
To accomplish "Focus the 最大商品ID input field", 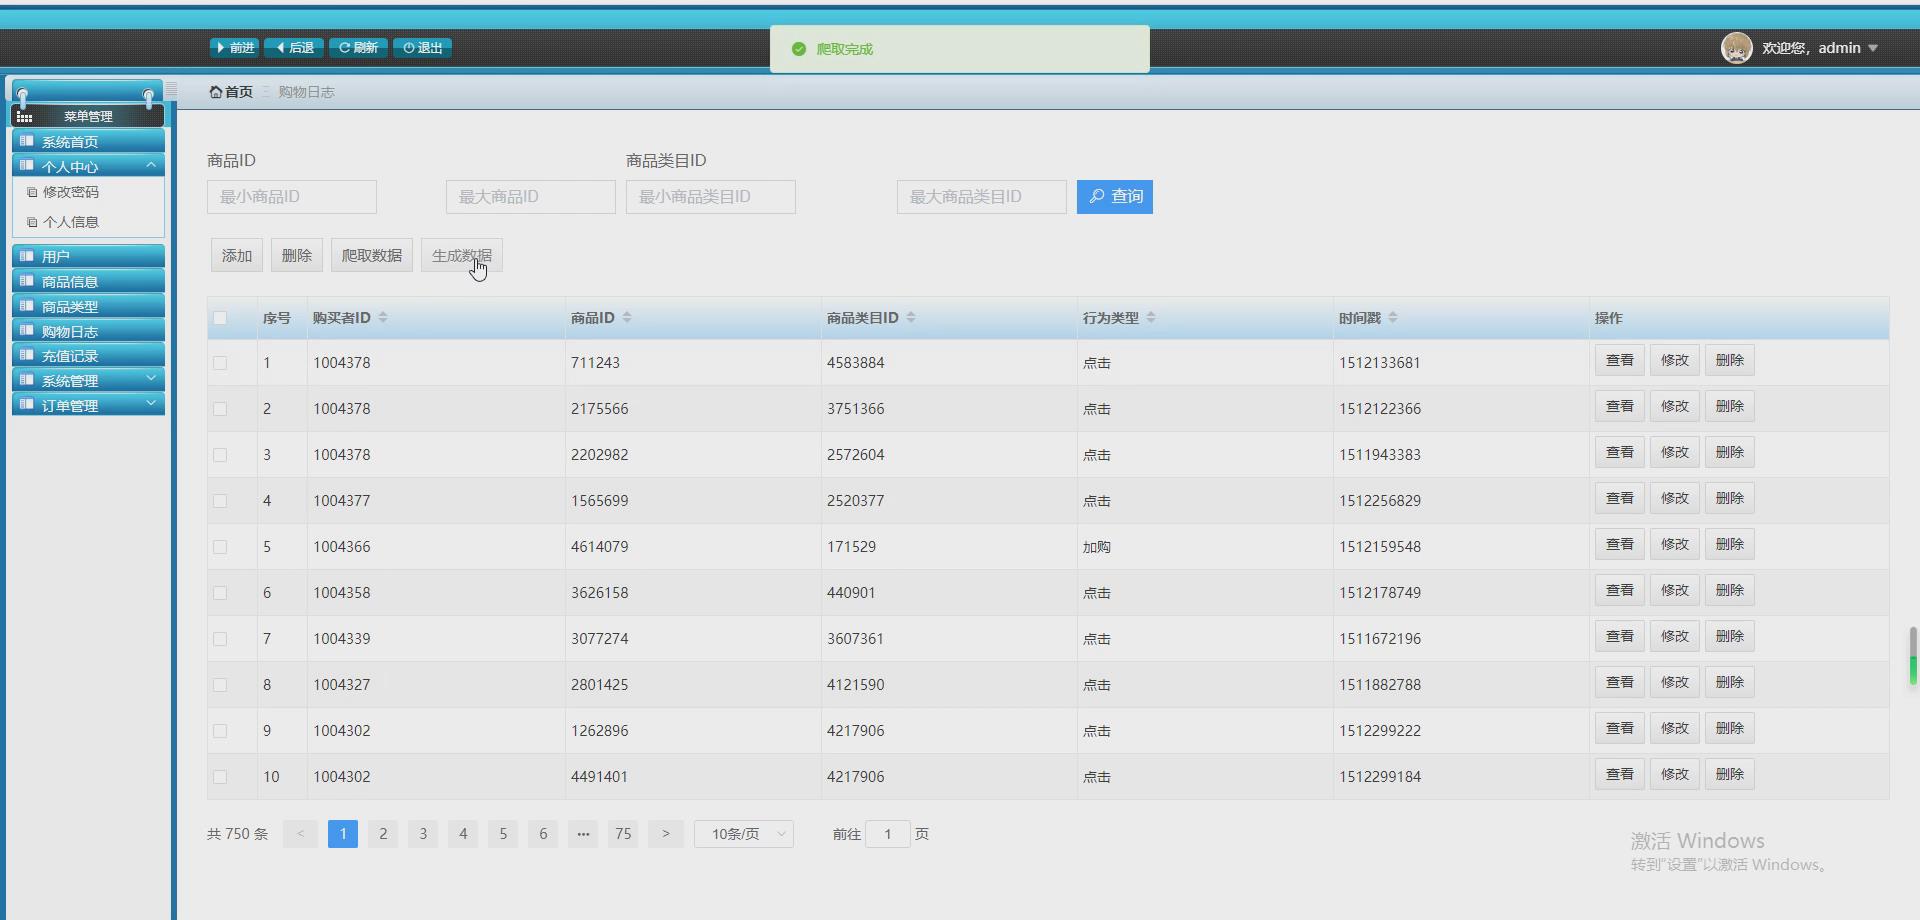I will tap(531, 197).
